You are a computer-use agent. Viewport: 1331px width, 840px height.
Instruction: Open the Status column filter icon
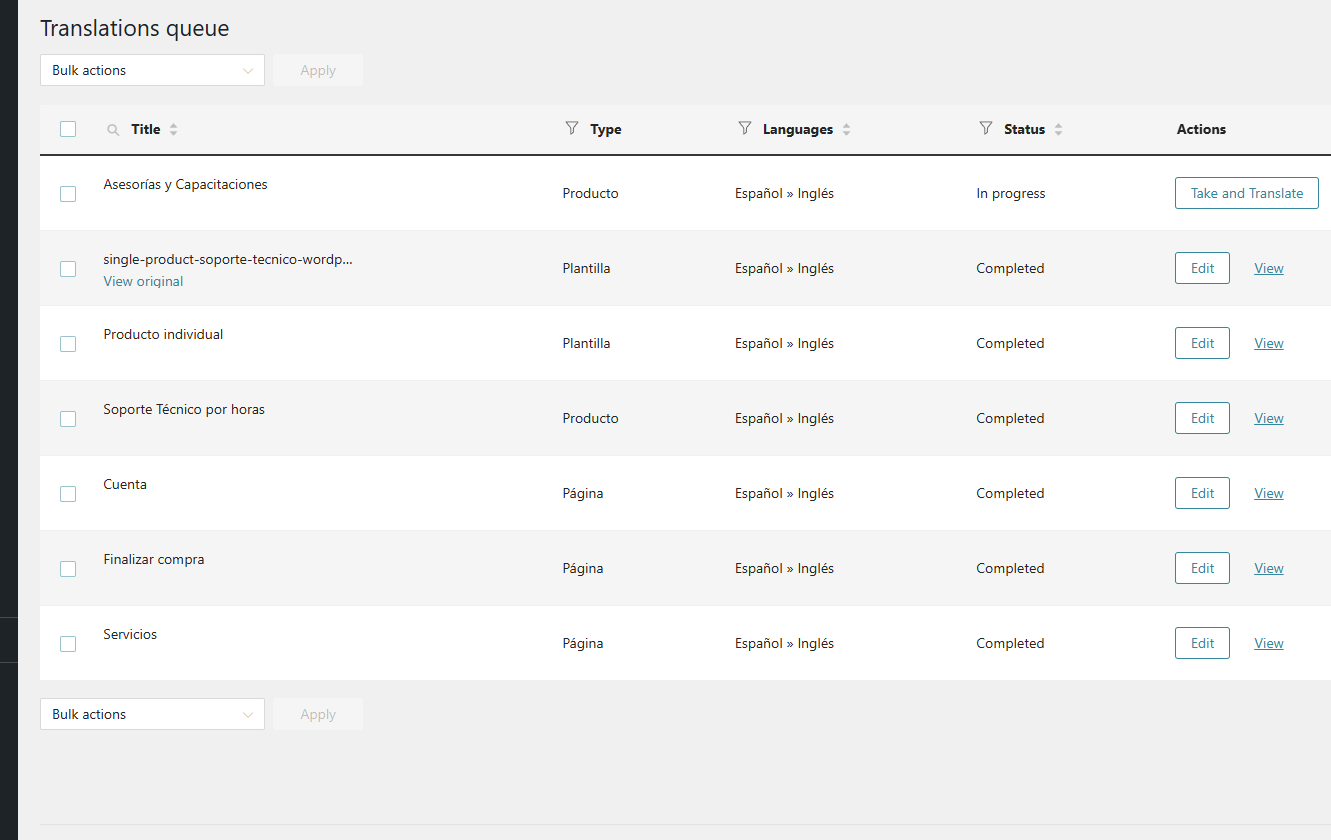(x=986, y=128)
